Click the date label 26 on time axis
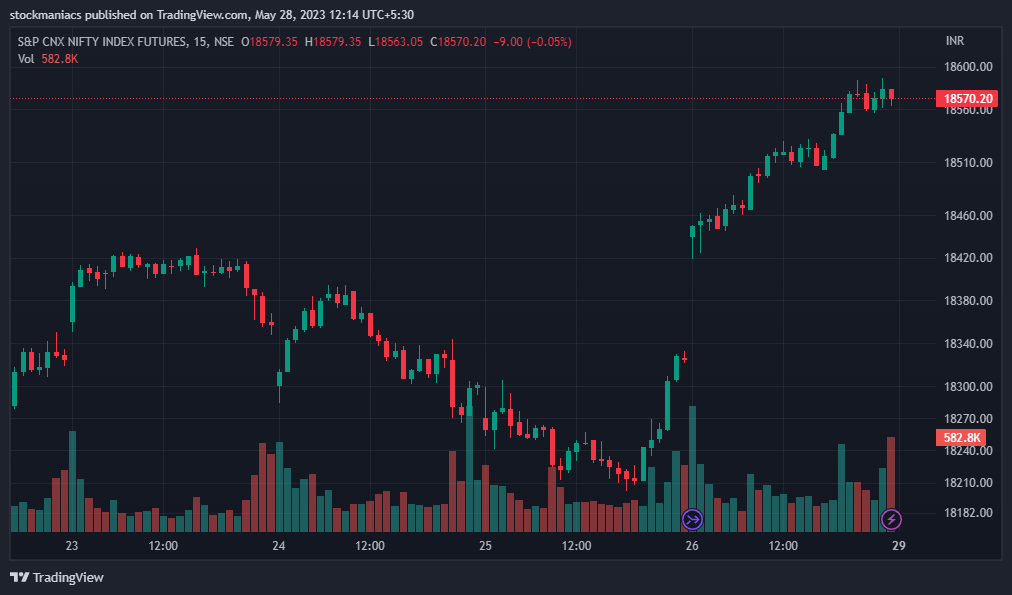This screenshot has width=1012, height=595. (692, 546)
